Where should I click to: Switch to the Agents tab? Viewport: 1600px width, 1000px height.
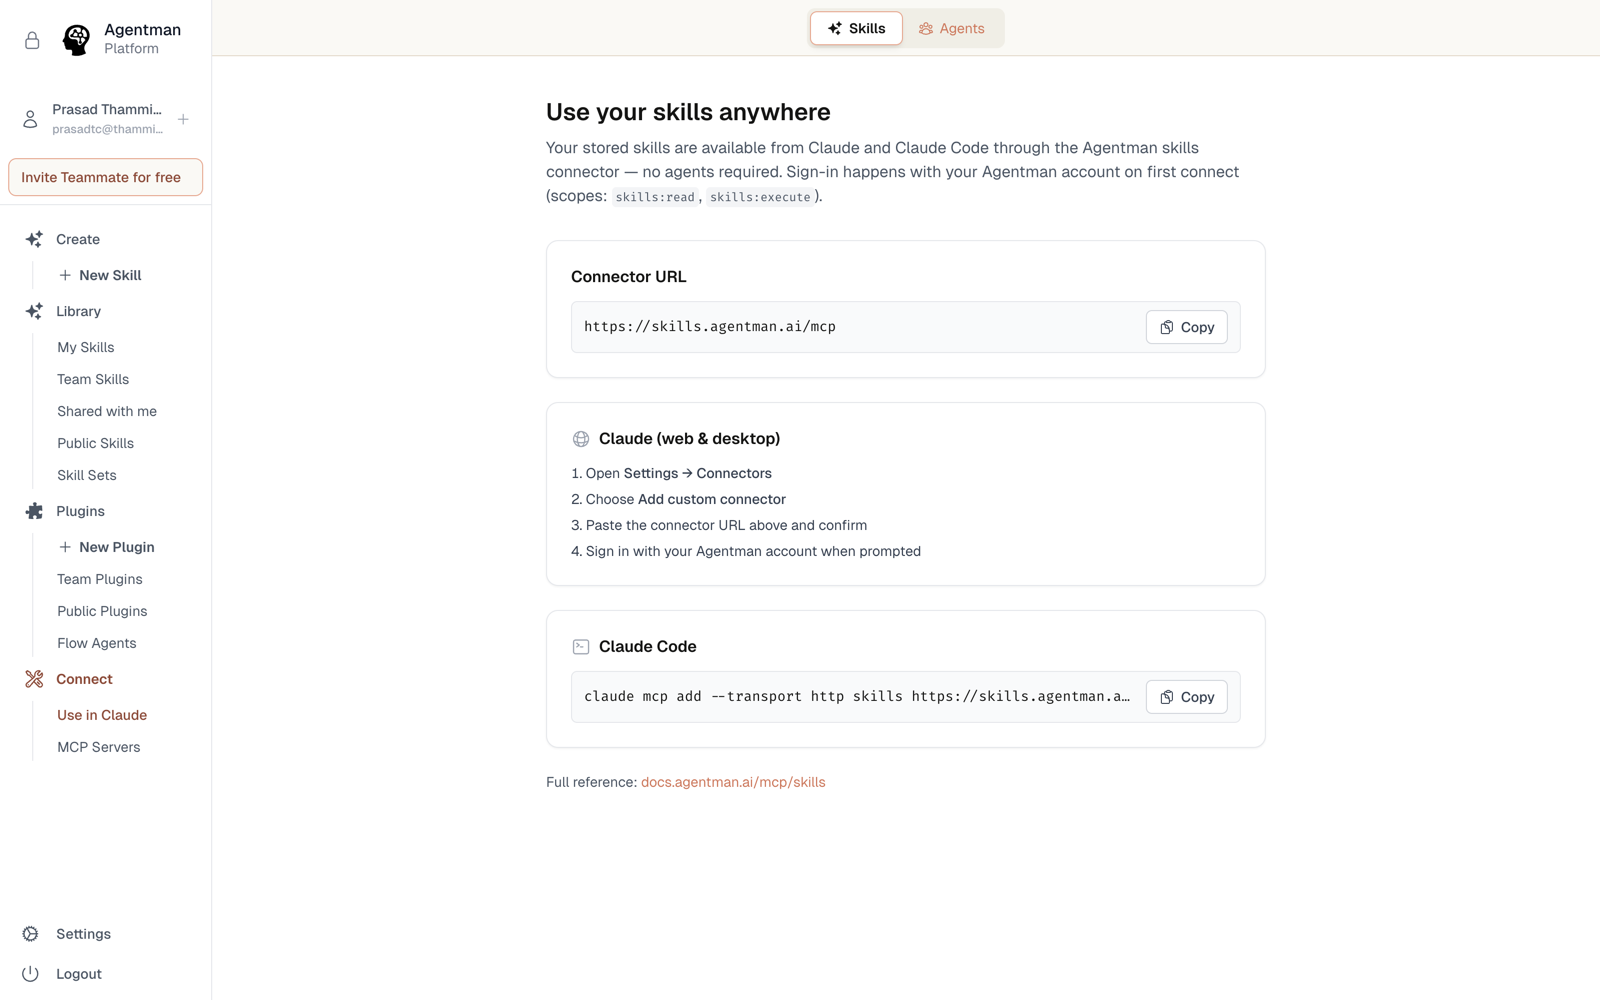pyautogui.click(x=952, y=29)
